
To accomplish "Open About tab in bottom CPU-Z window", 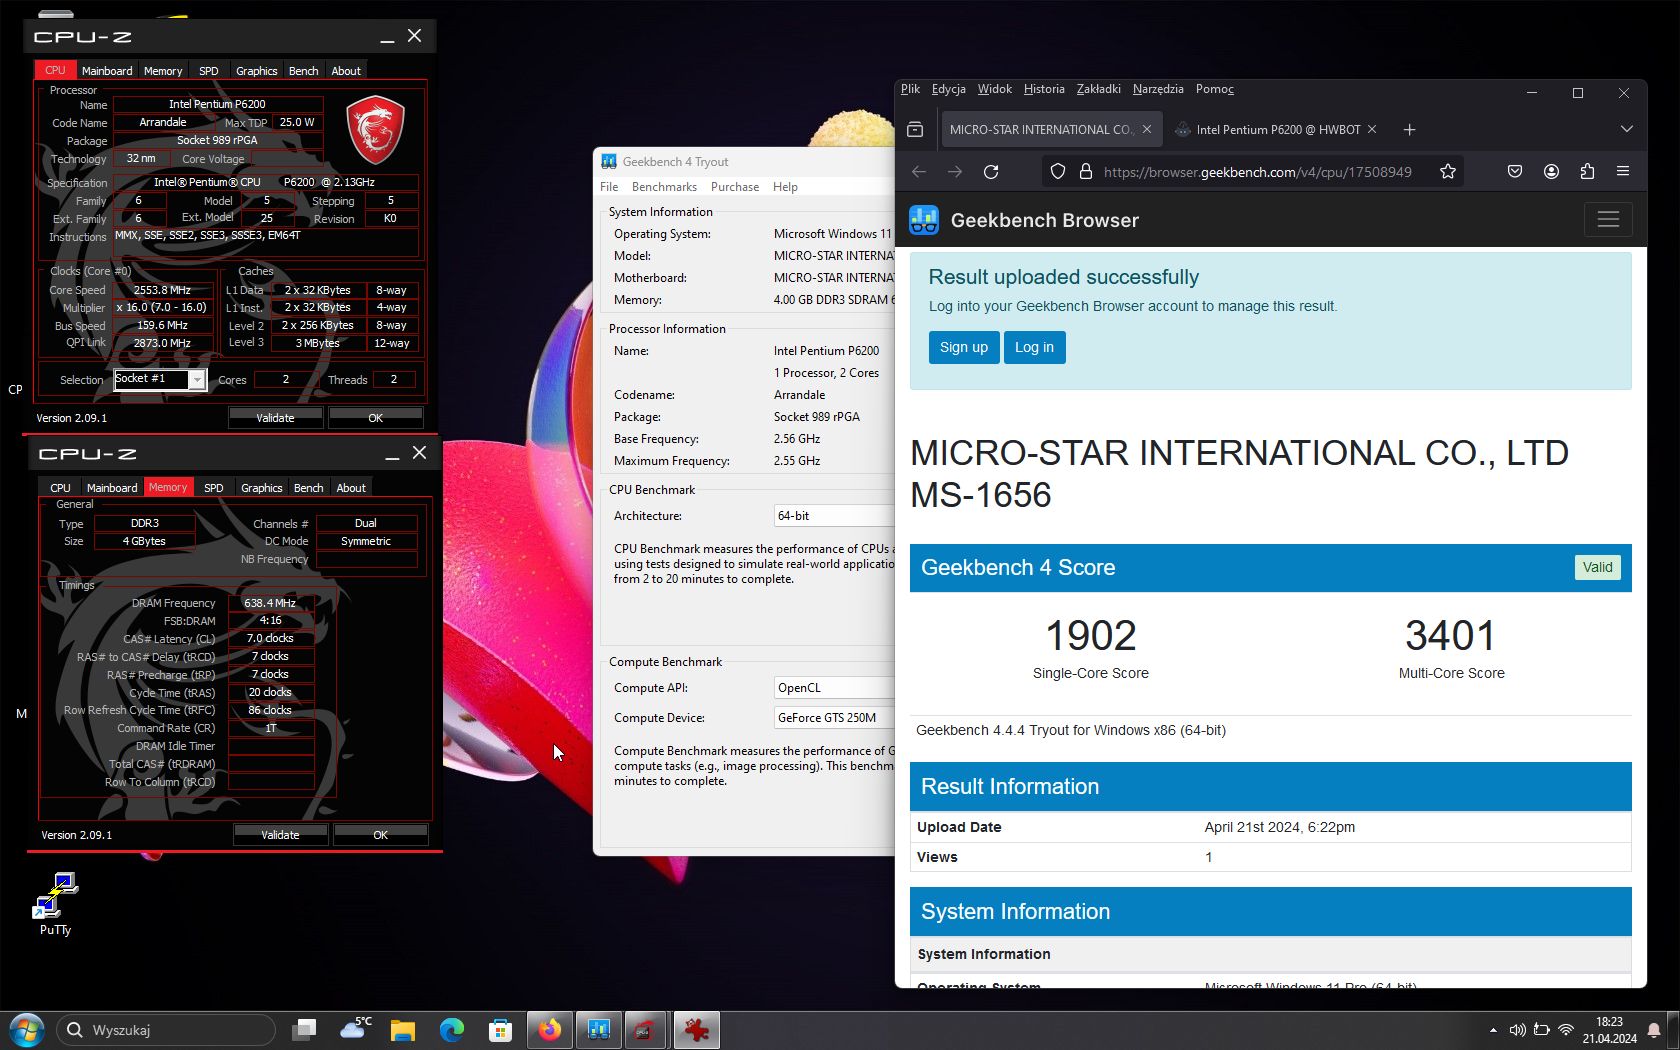I will pyautogui.click(x=351, y=488).
